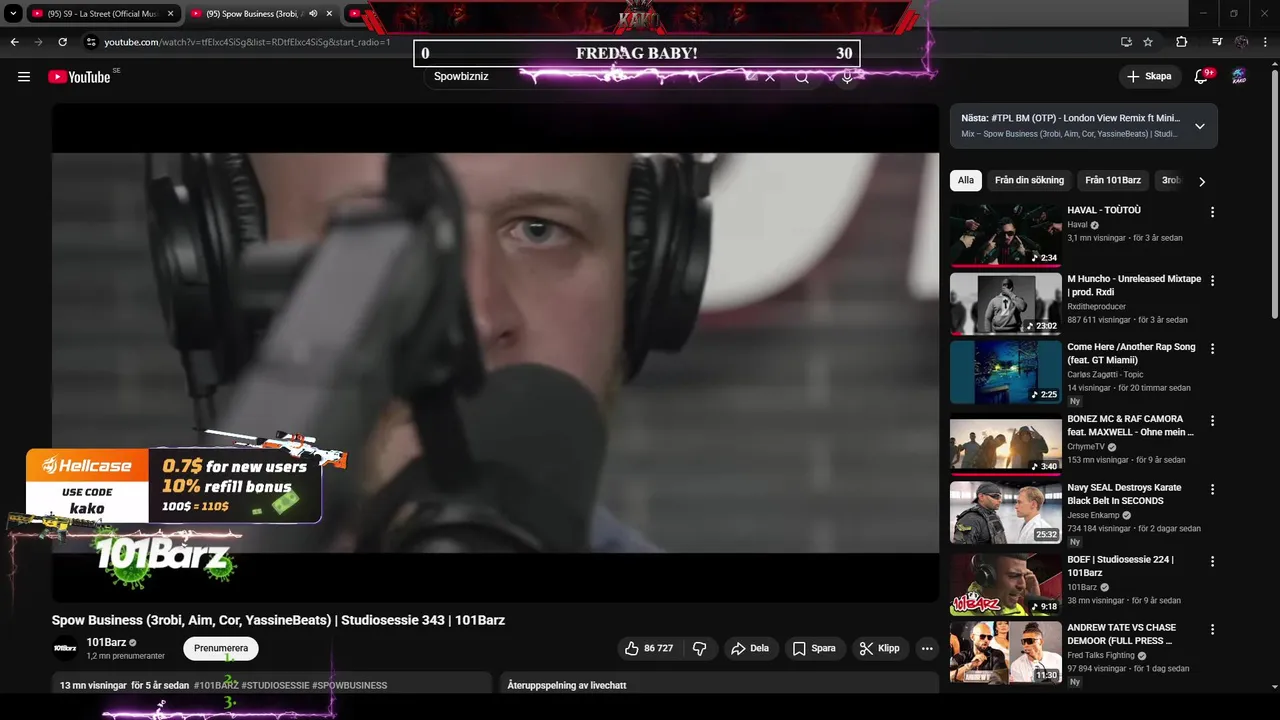Image resolution: width=1280 pixels, height=720 pixels.
Task: Open options for HAVAL - TOÙTOÙ
Action: pos(1212,212)
